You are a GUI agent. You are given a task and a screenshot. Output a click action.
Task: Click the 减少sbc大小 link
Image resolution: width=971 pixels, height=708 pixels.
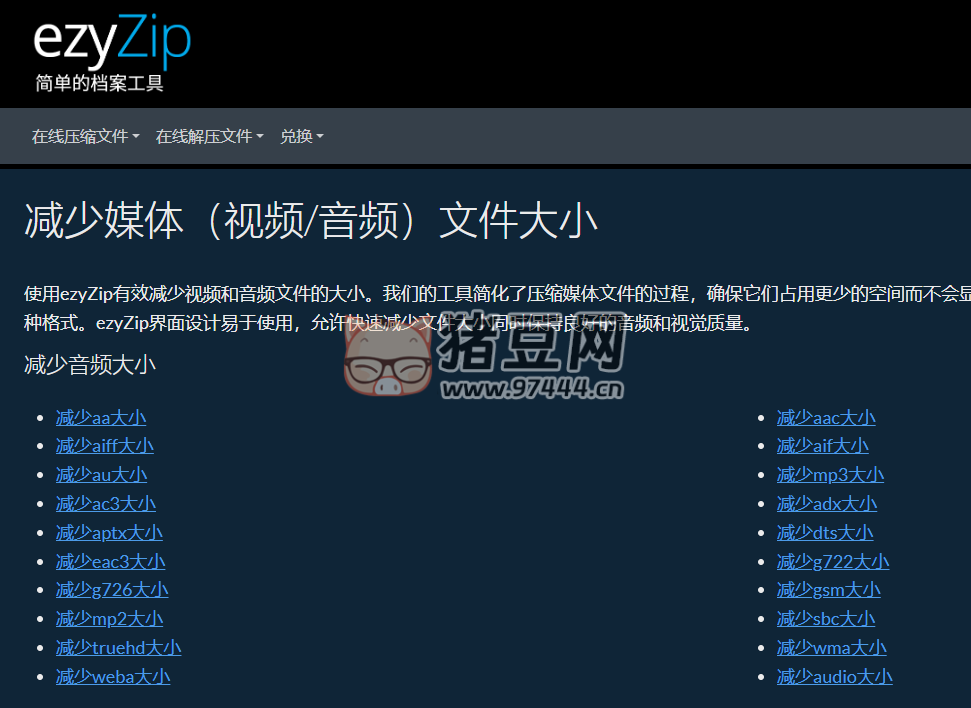tap(826, 619)
